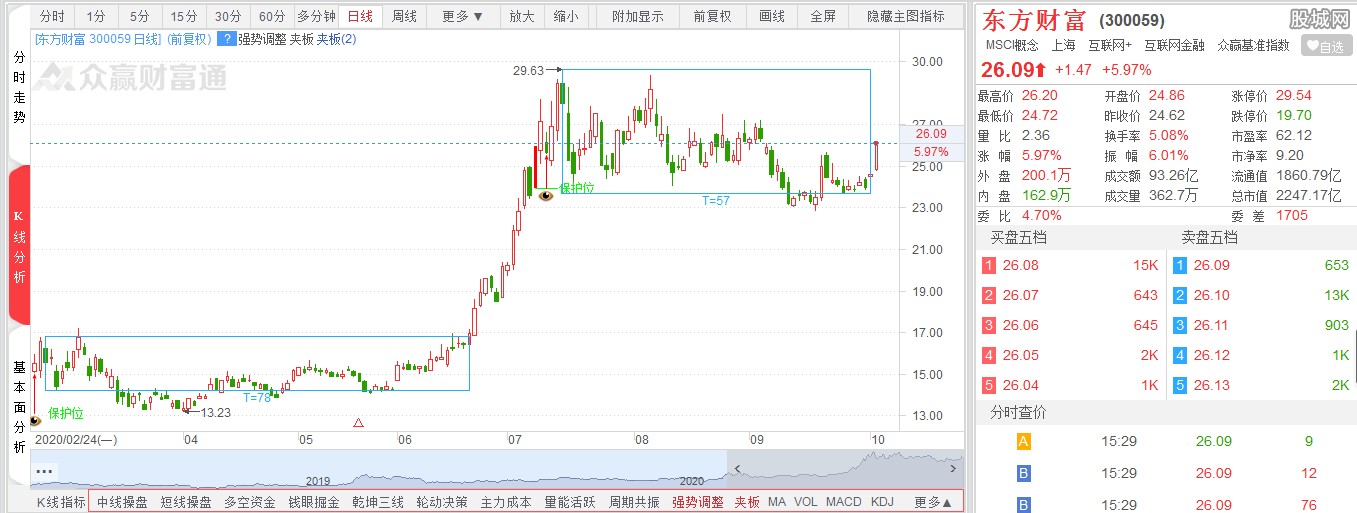Expand the 更多▼ timeframe dropdown

coord(463,16)
